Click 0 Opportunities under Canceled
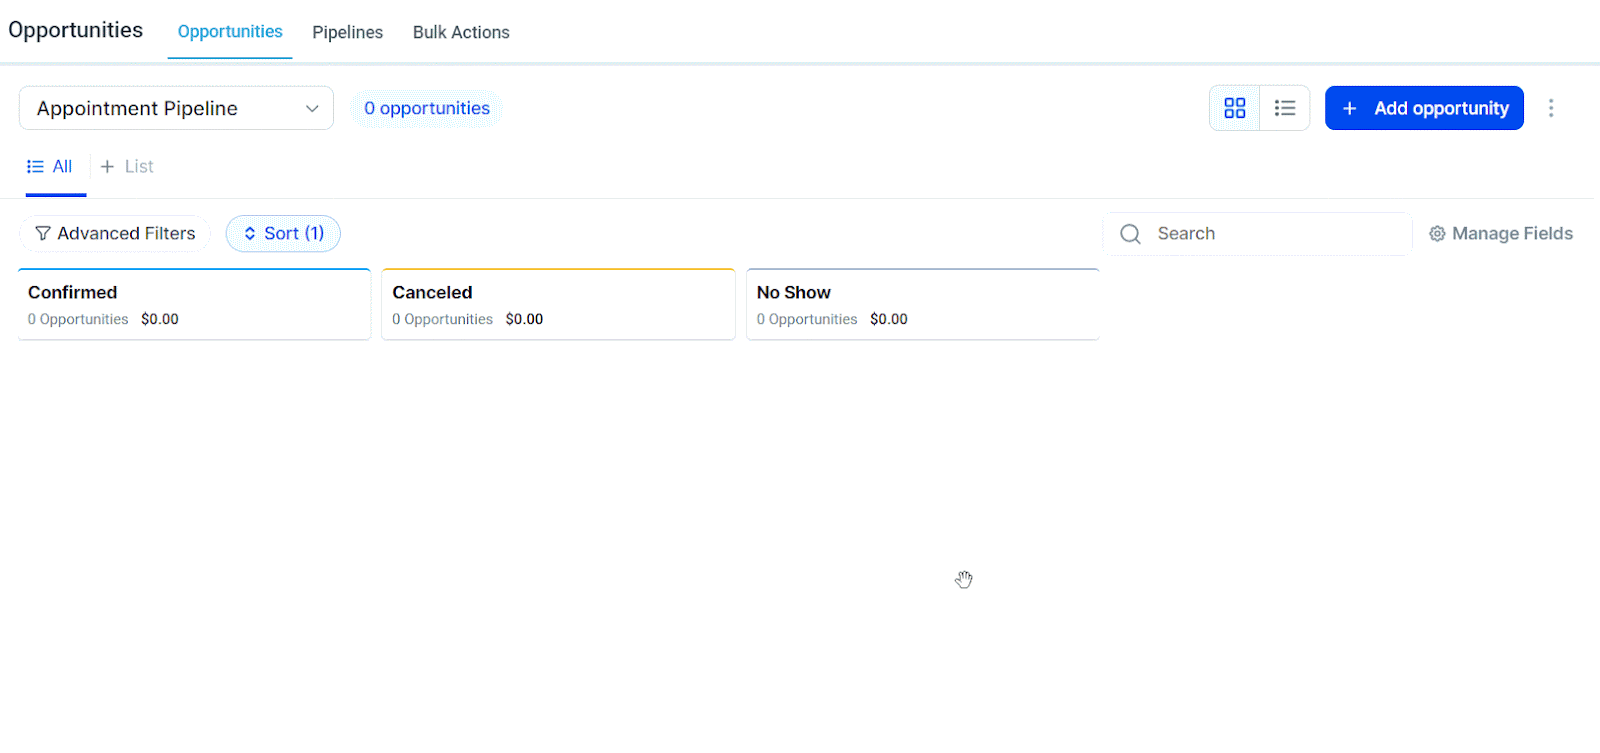The image size is (1600, 753). 443,319
